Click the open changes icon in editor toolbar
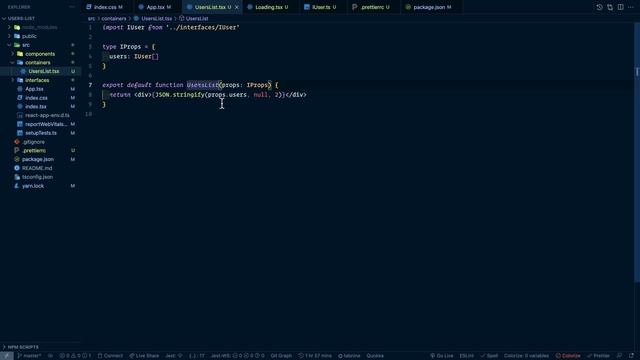640x360 pixels. pos(610,7)
